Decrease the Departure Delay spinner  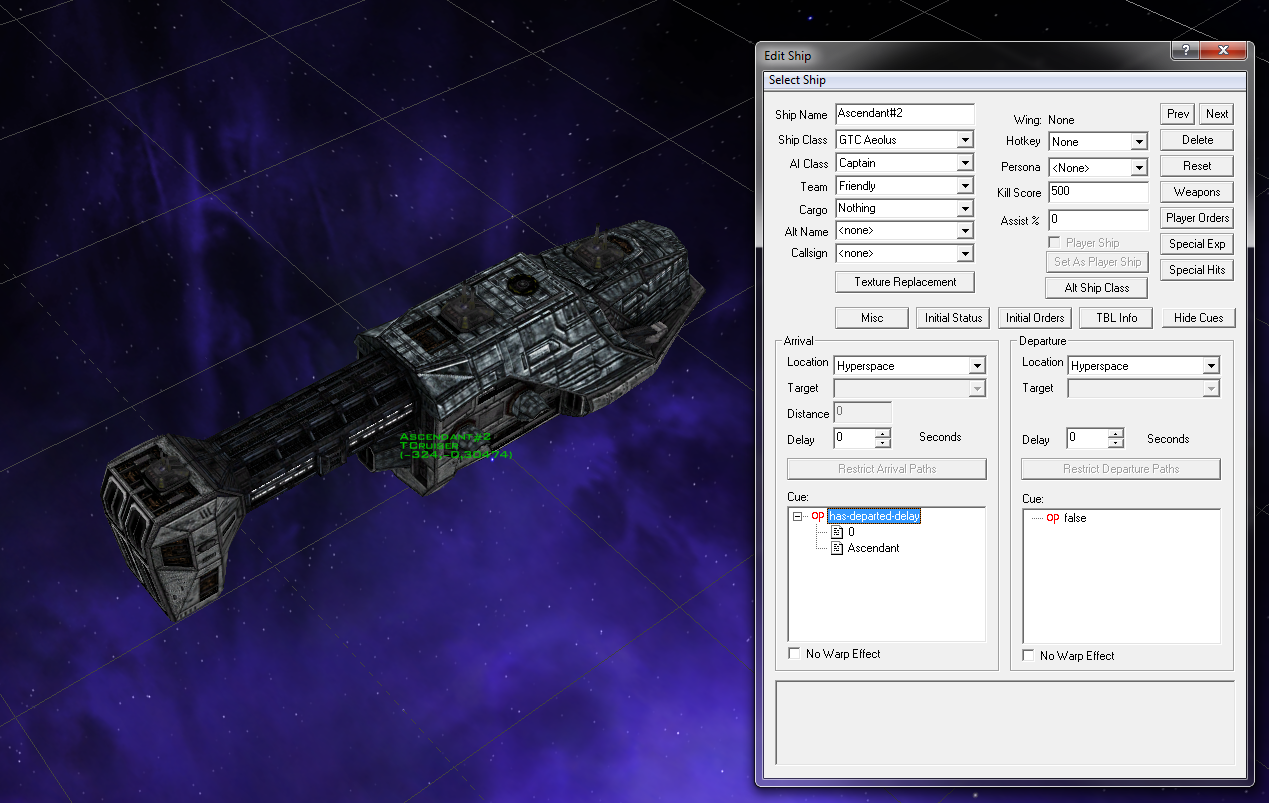pos(1116,443)
